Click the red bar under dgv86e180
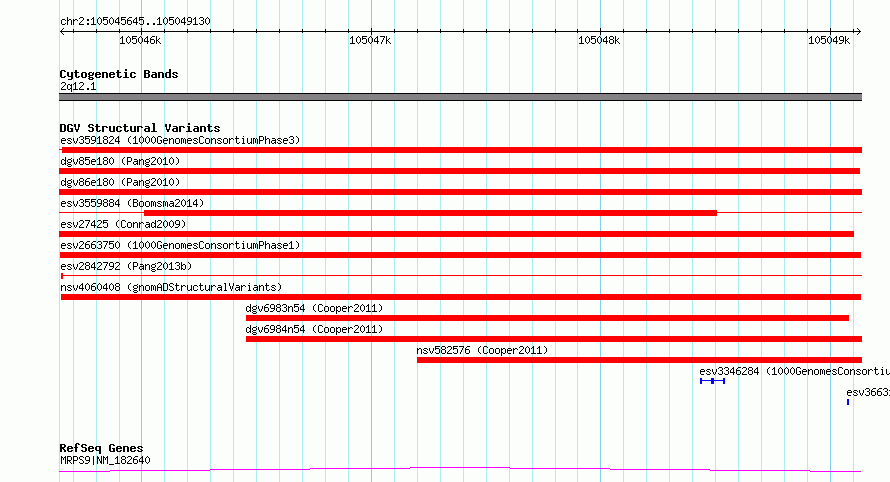The height and width of the screenshot is (482, 890). 461,192
